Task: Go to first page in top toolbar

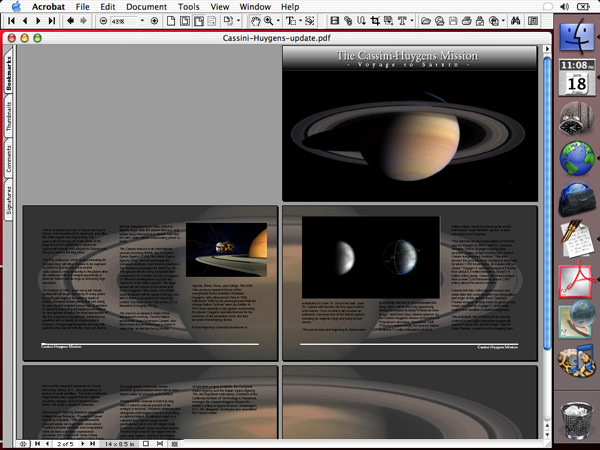Action: [x=11, y=21]
